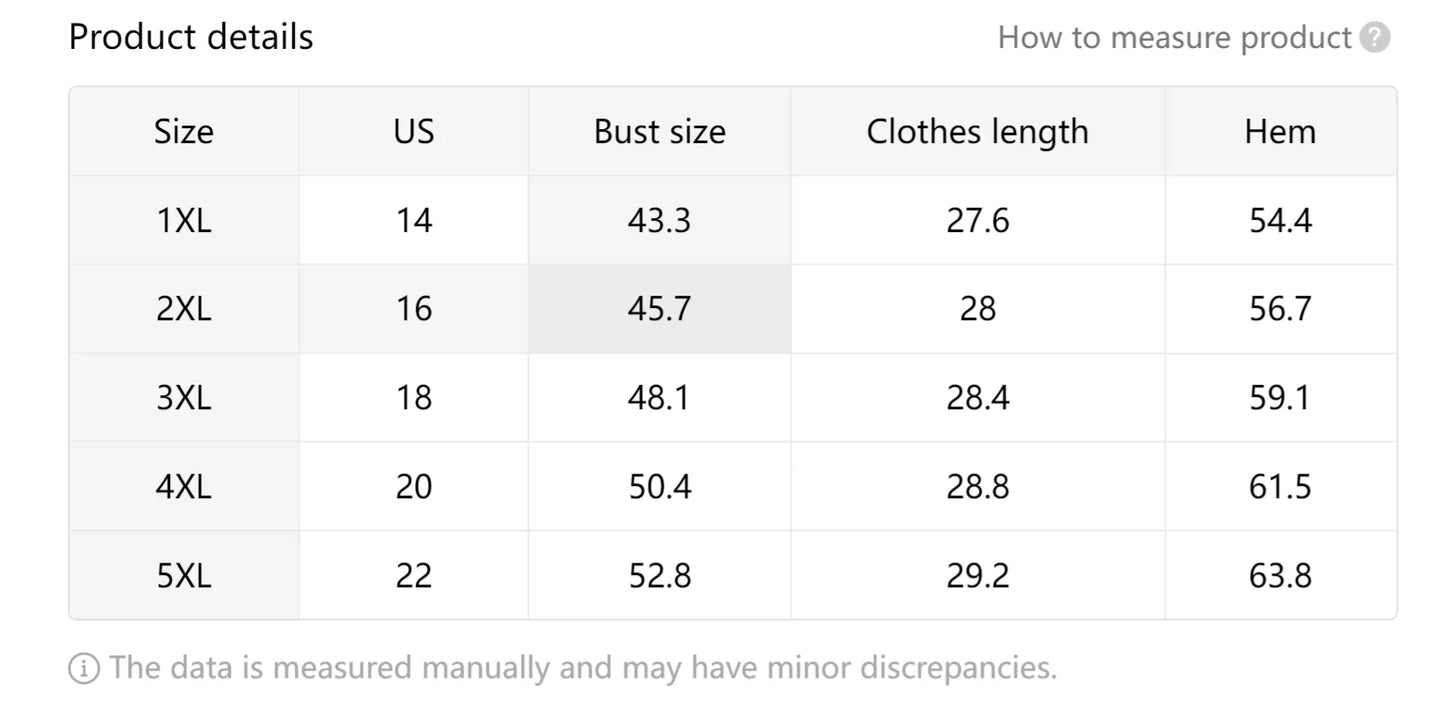Click the US size 14 cell

412,220
